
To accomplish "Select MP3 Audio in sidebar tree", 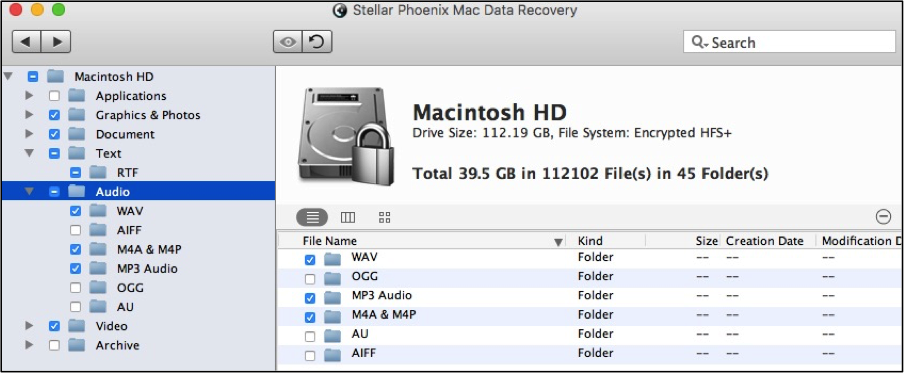I will click(x=147, y=268).
